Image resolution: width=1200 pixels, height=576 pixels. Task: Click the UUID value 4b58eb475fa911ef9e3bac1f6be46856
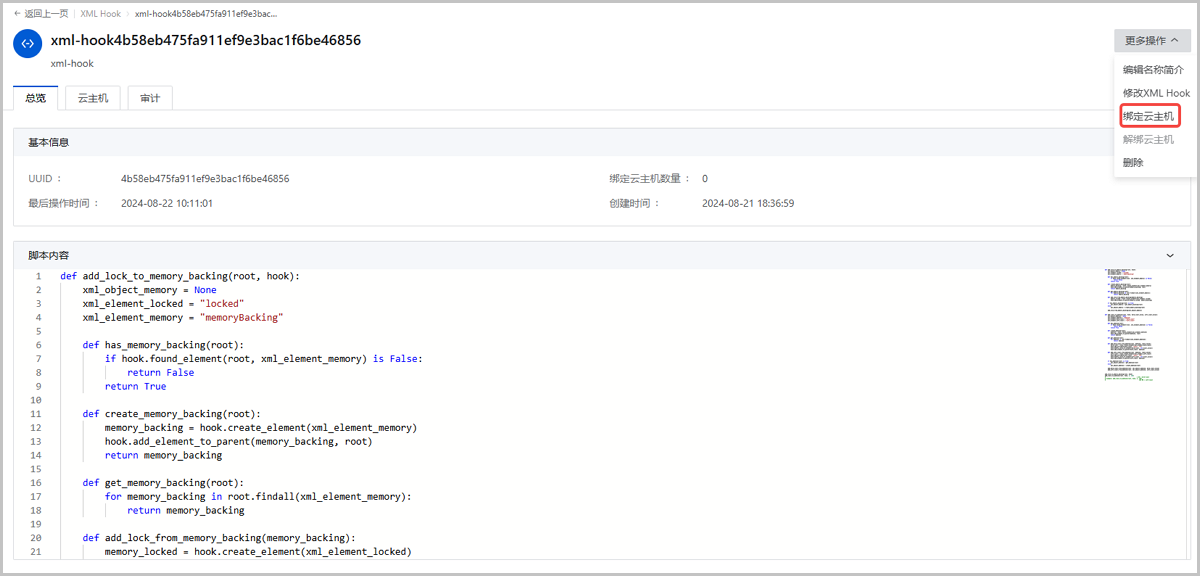[204, 179]
